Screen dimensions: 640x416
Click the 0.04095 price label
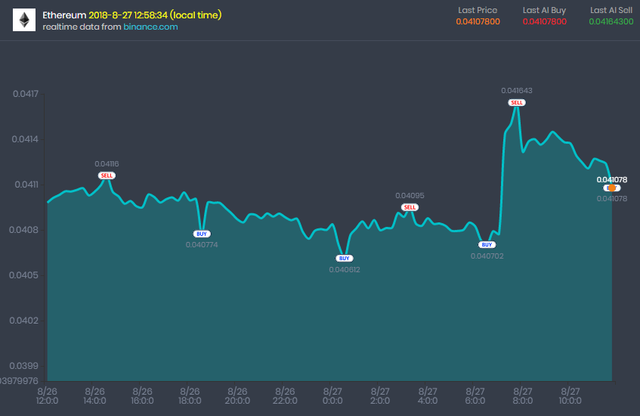(410, 196)
